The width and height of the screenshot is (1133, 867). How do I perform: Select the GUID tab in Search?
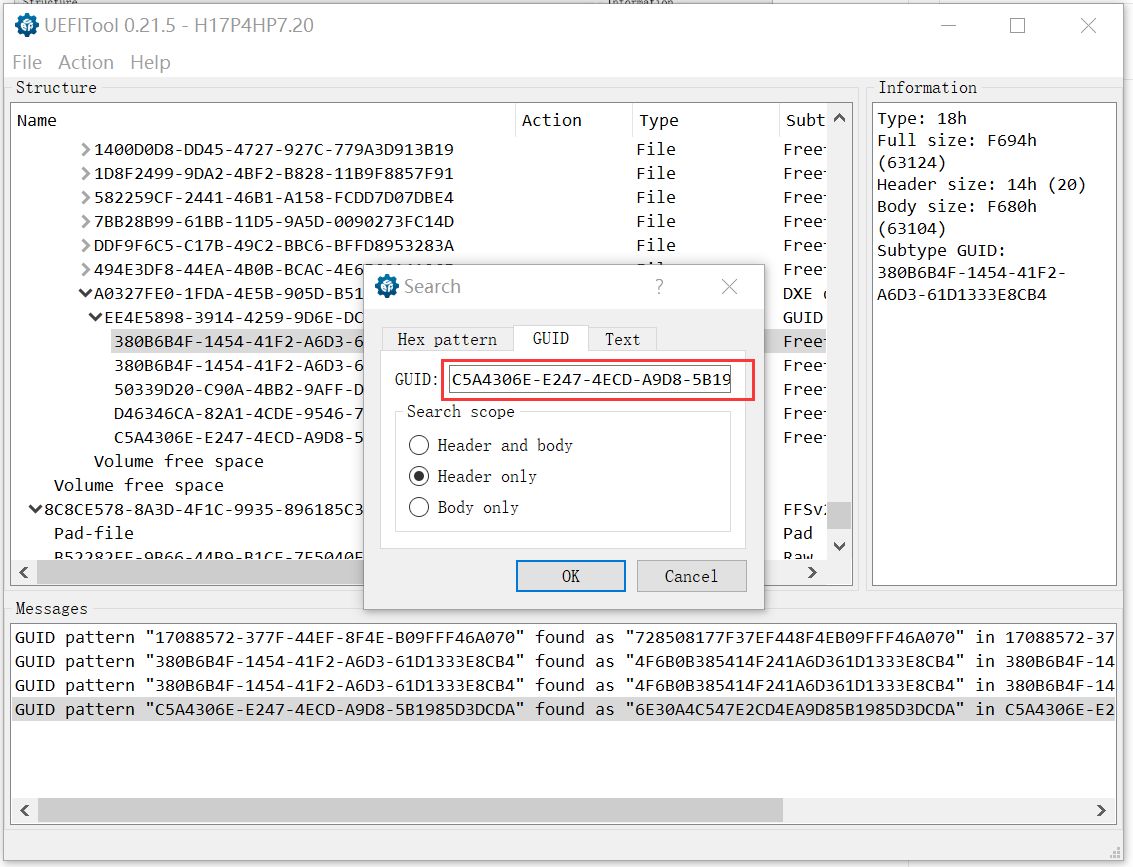click(551, 338)
